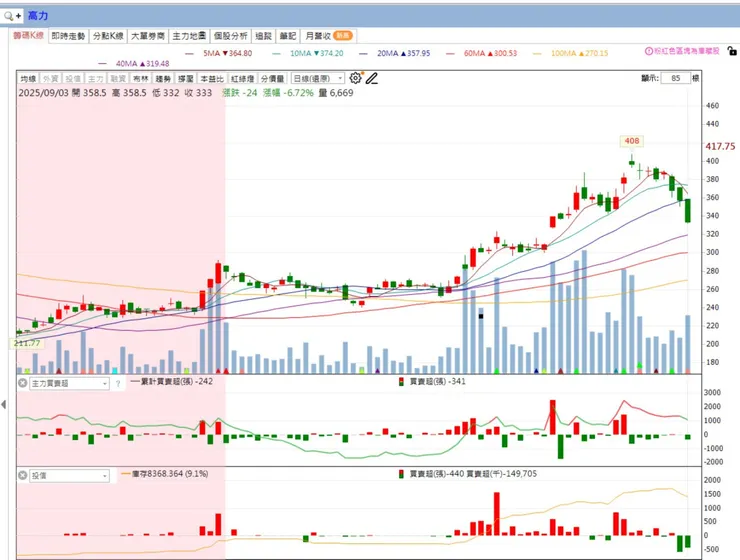This screenshot has width=740, height=560.
Task: Toggle the 均線 overlay button
Action: point(28,78)
